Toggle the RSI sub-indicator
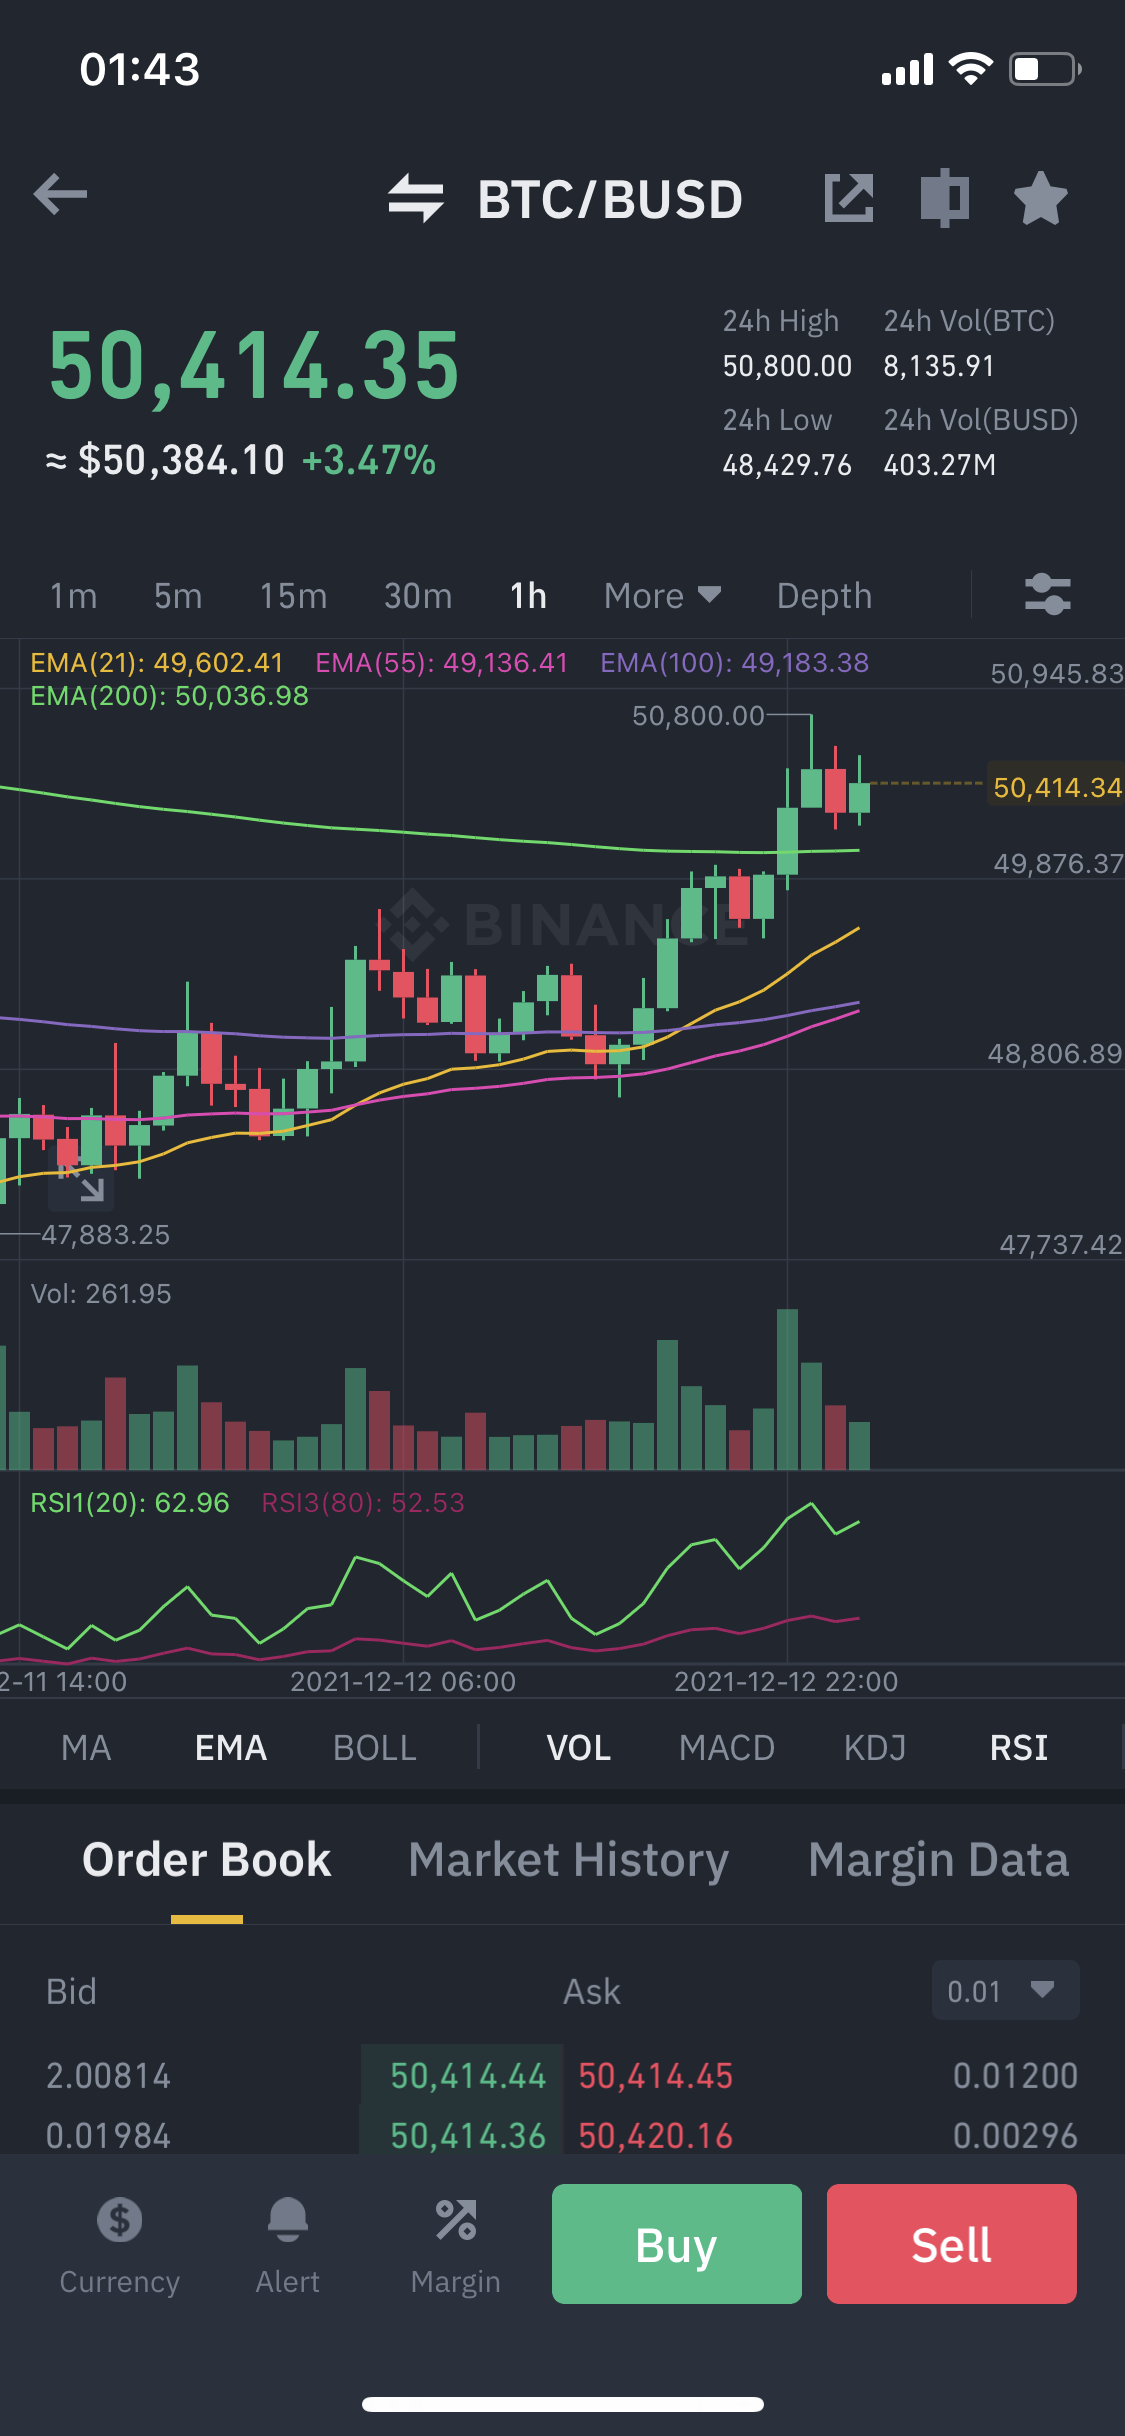This screenshot has height=2436, width=1125. 1019,1748
